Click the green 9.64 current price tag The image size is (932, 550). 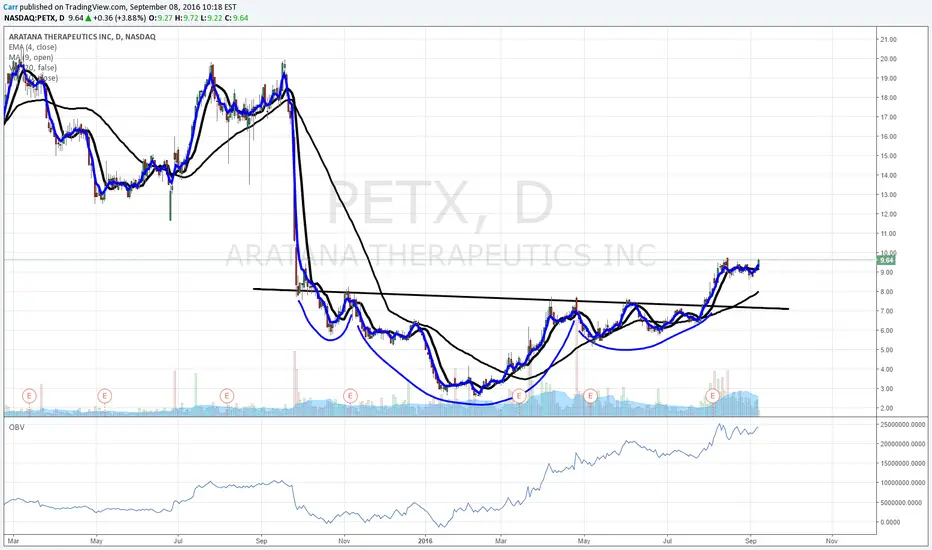[886, 260]
